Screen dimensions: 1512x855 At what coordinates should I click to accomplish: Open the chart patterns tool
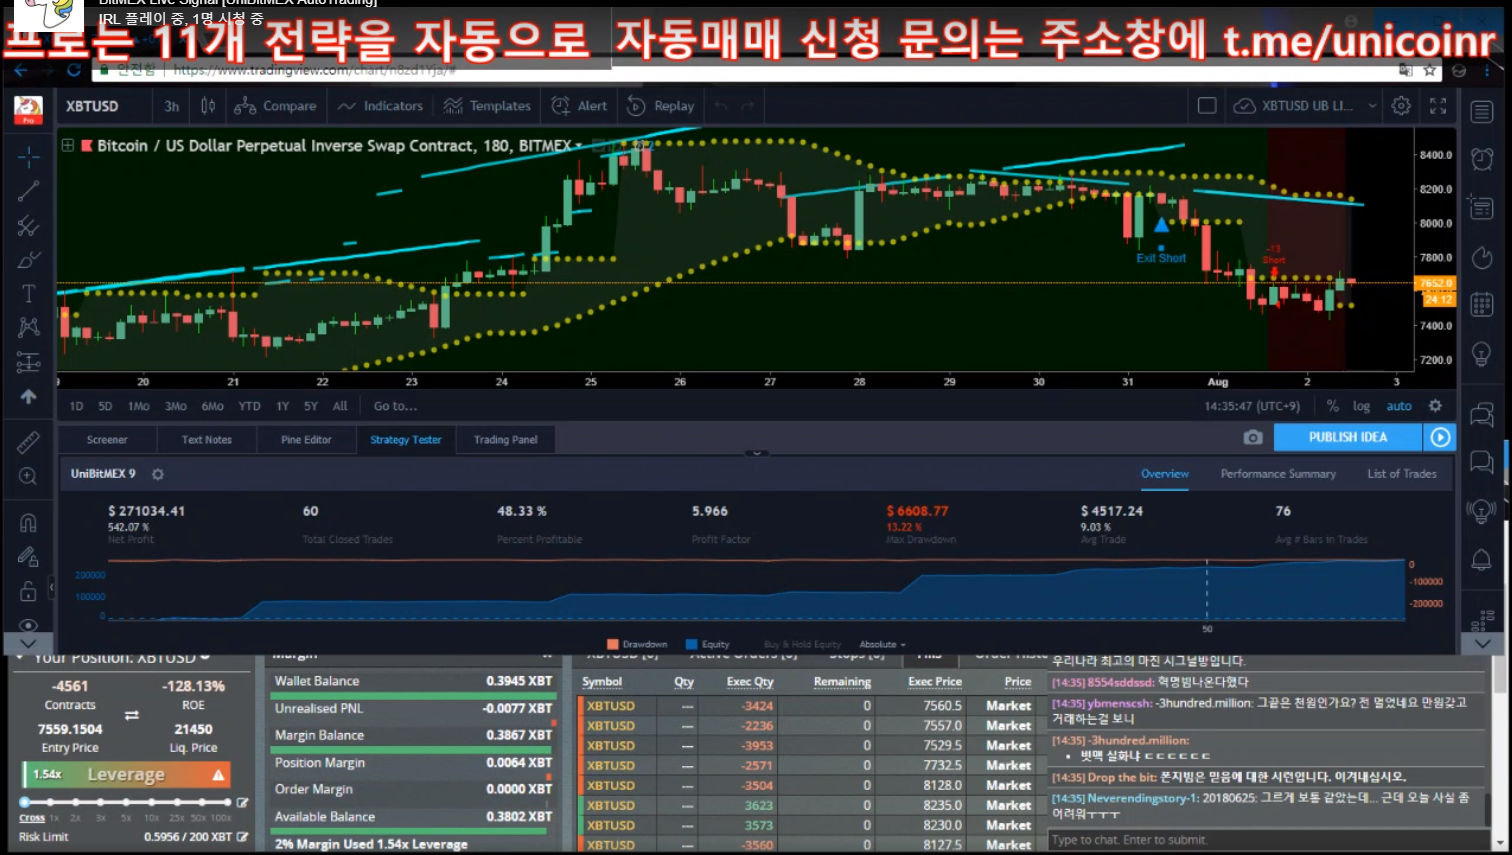[x=28, y=327]
